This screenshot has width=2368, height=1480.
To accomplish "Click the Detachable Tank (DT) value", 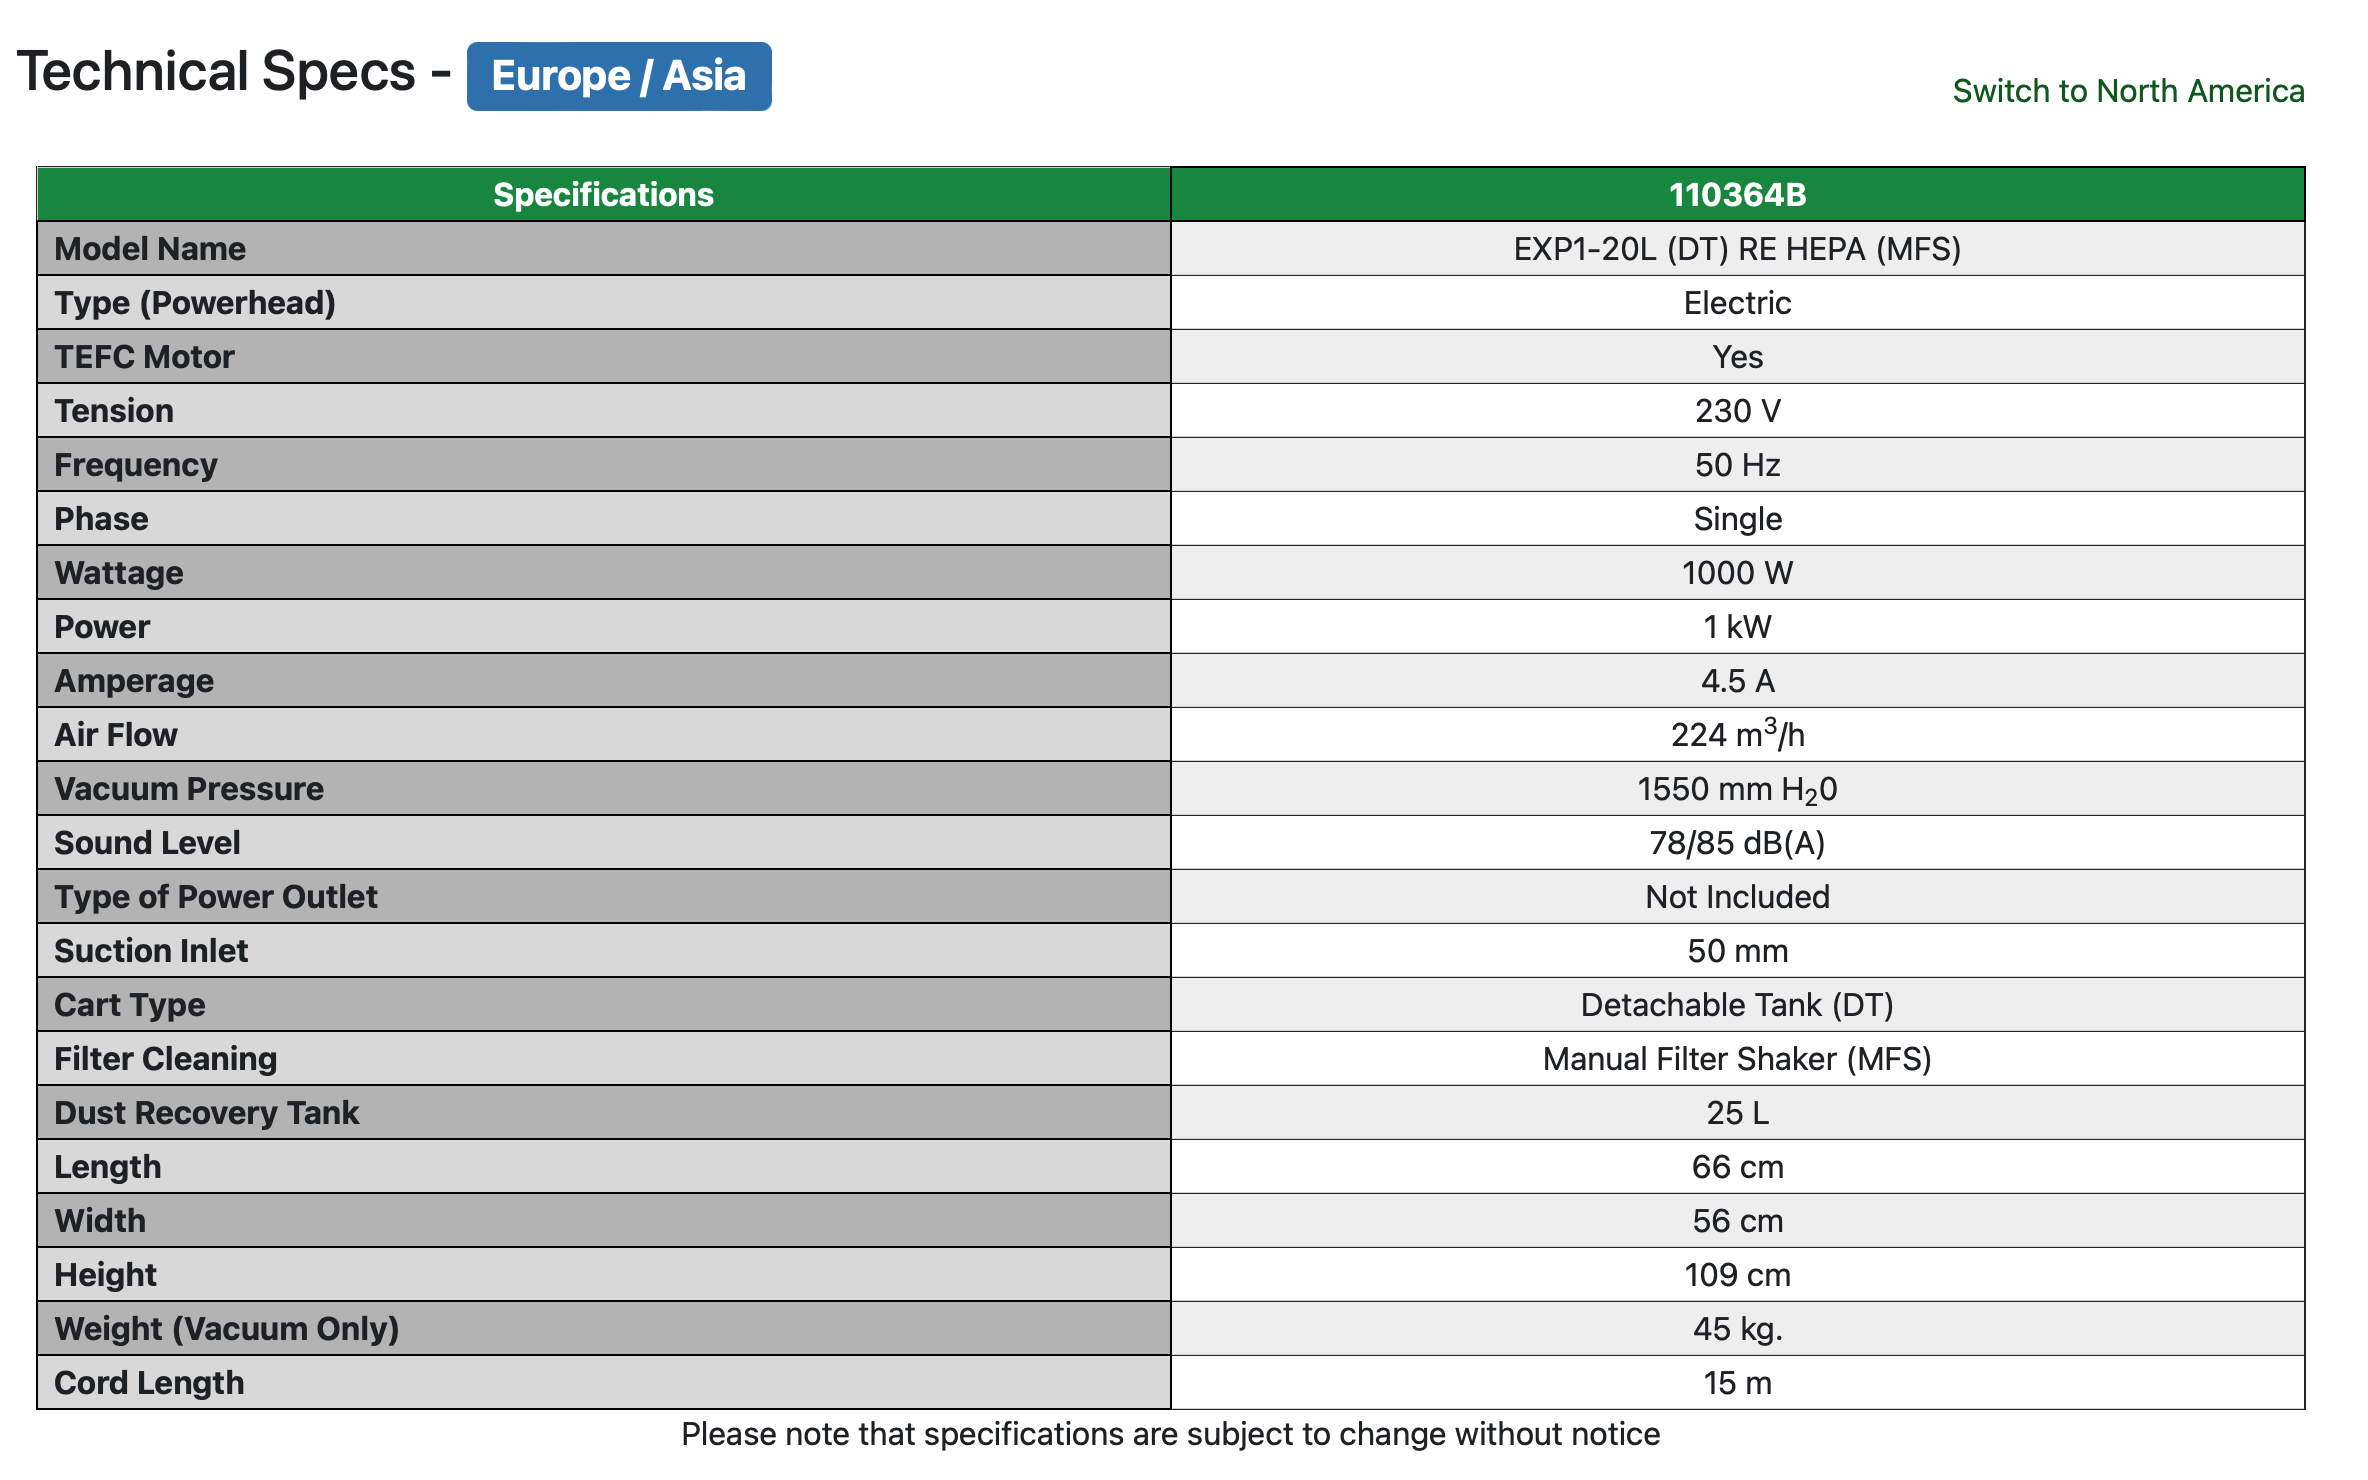I will pos(1738,1005).
